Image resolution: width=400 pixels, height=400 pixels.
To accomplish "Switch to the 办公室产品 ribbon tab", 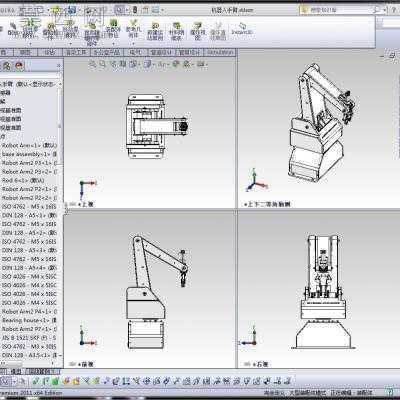I will pos(106,52).
